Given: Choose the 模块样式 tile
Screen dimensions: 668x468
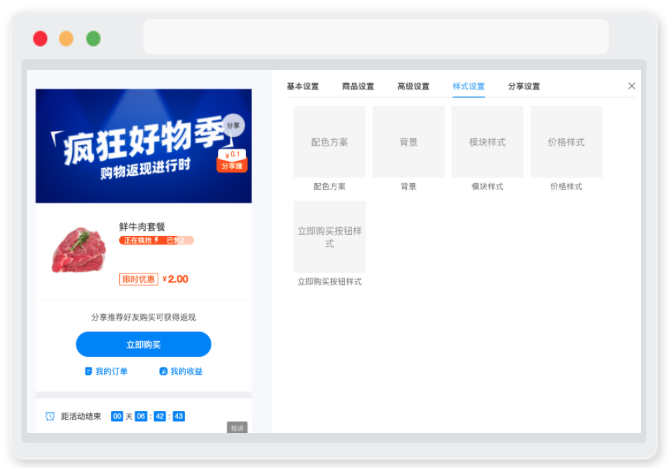Looking at the screenshot, I should pyautogui.click(x=487, y=142).
